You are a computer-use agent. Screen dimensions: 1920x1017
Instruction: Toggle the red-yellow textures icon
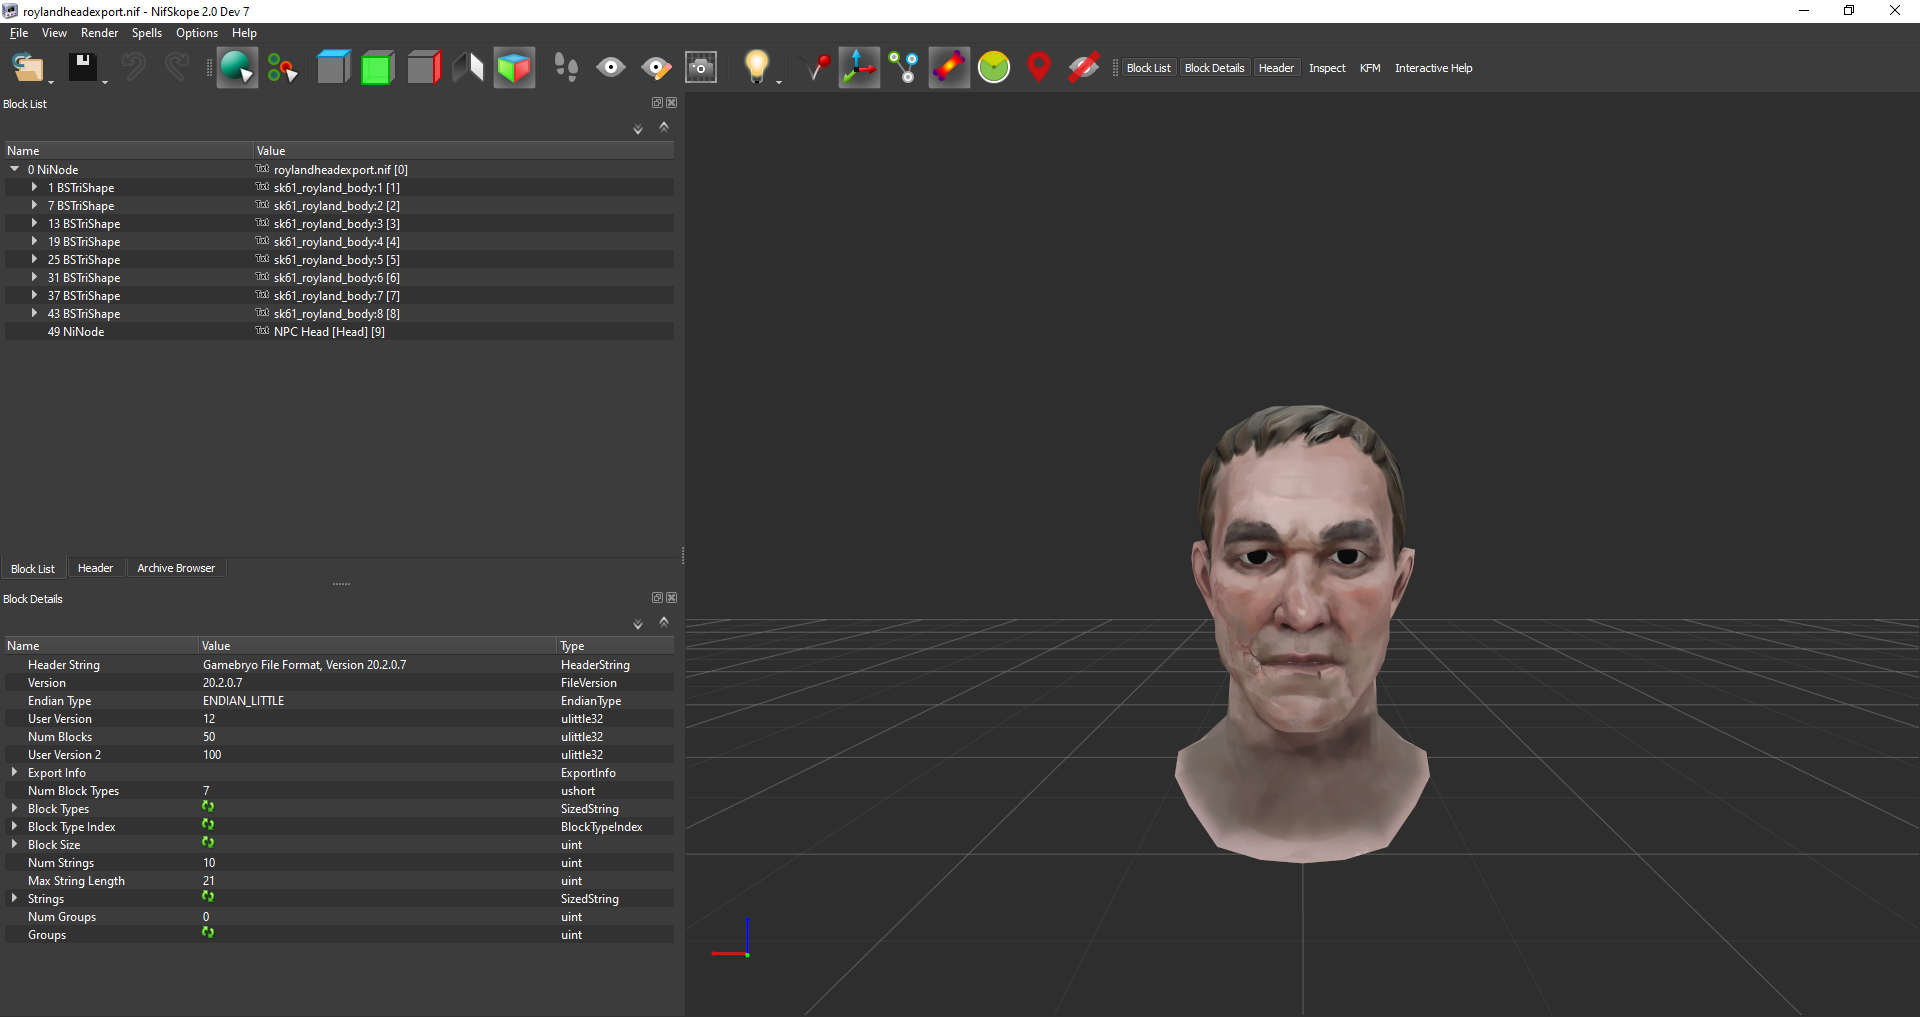tap(949, 68)
